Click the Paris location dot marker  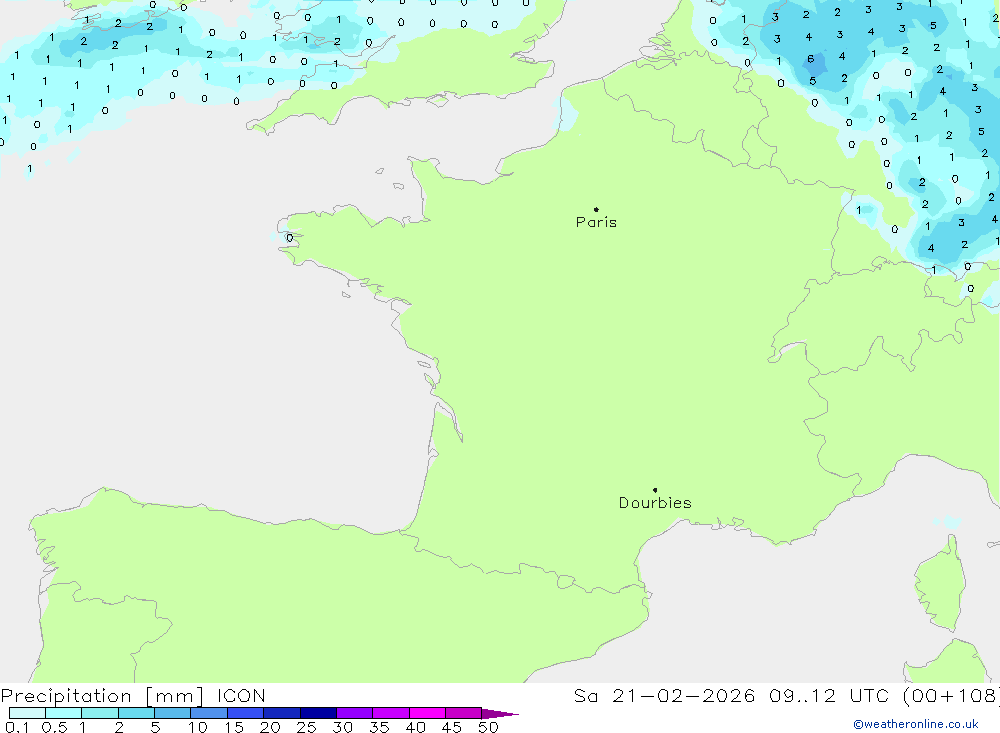pos(596,209)
